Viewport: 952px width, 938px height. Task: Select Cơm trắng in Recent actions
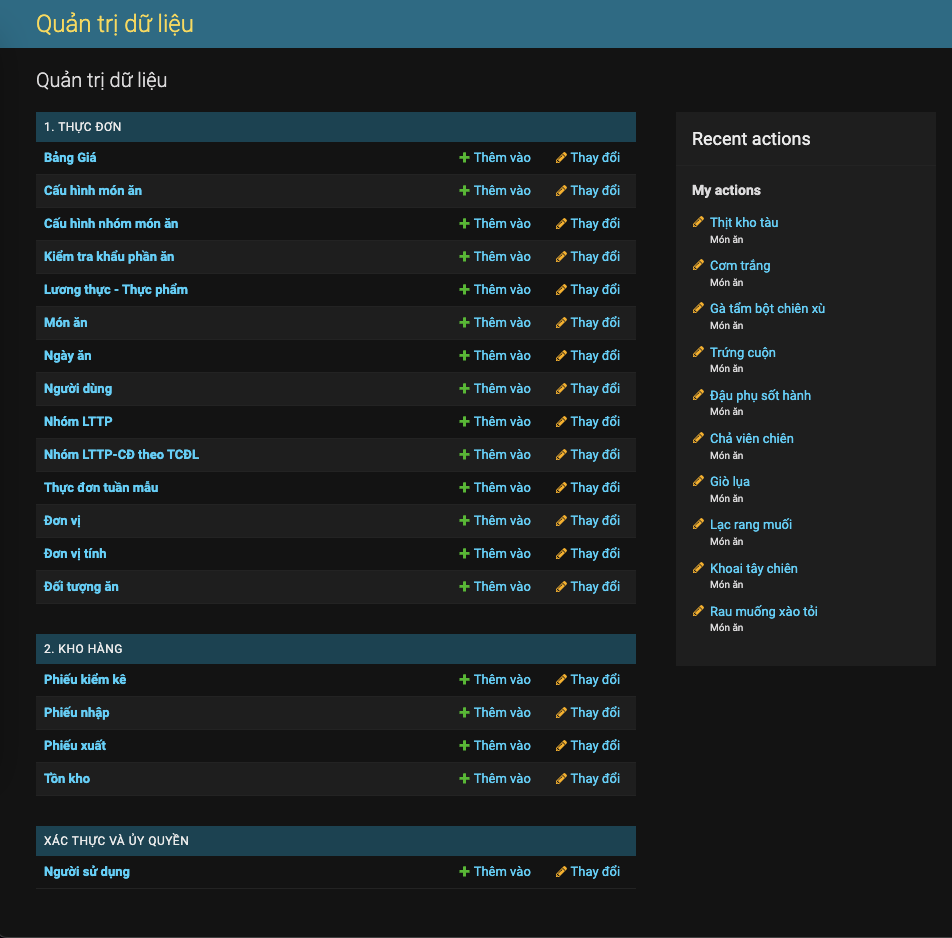[740, 265]
